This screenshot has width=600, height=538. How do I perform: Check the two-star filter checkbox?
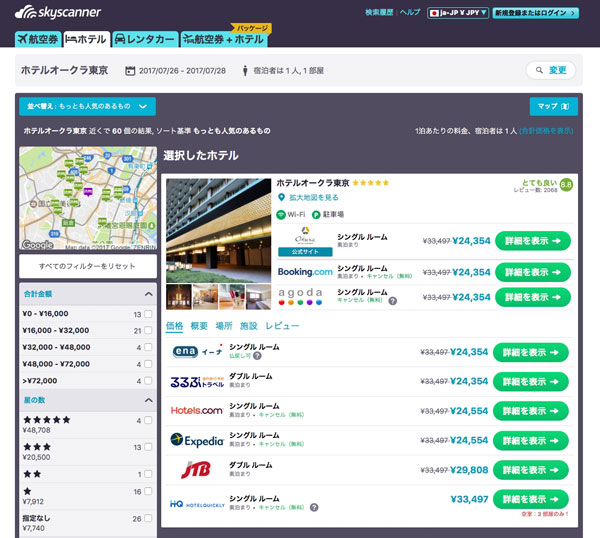tap(148, 474)
